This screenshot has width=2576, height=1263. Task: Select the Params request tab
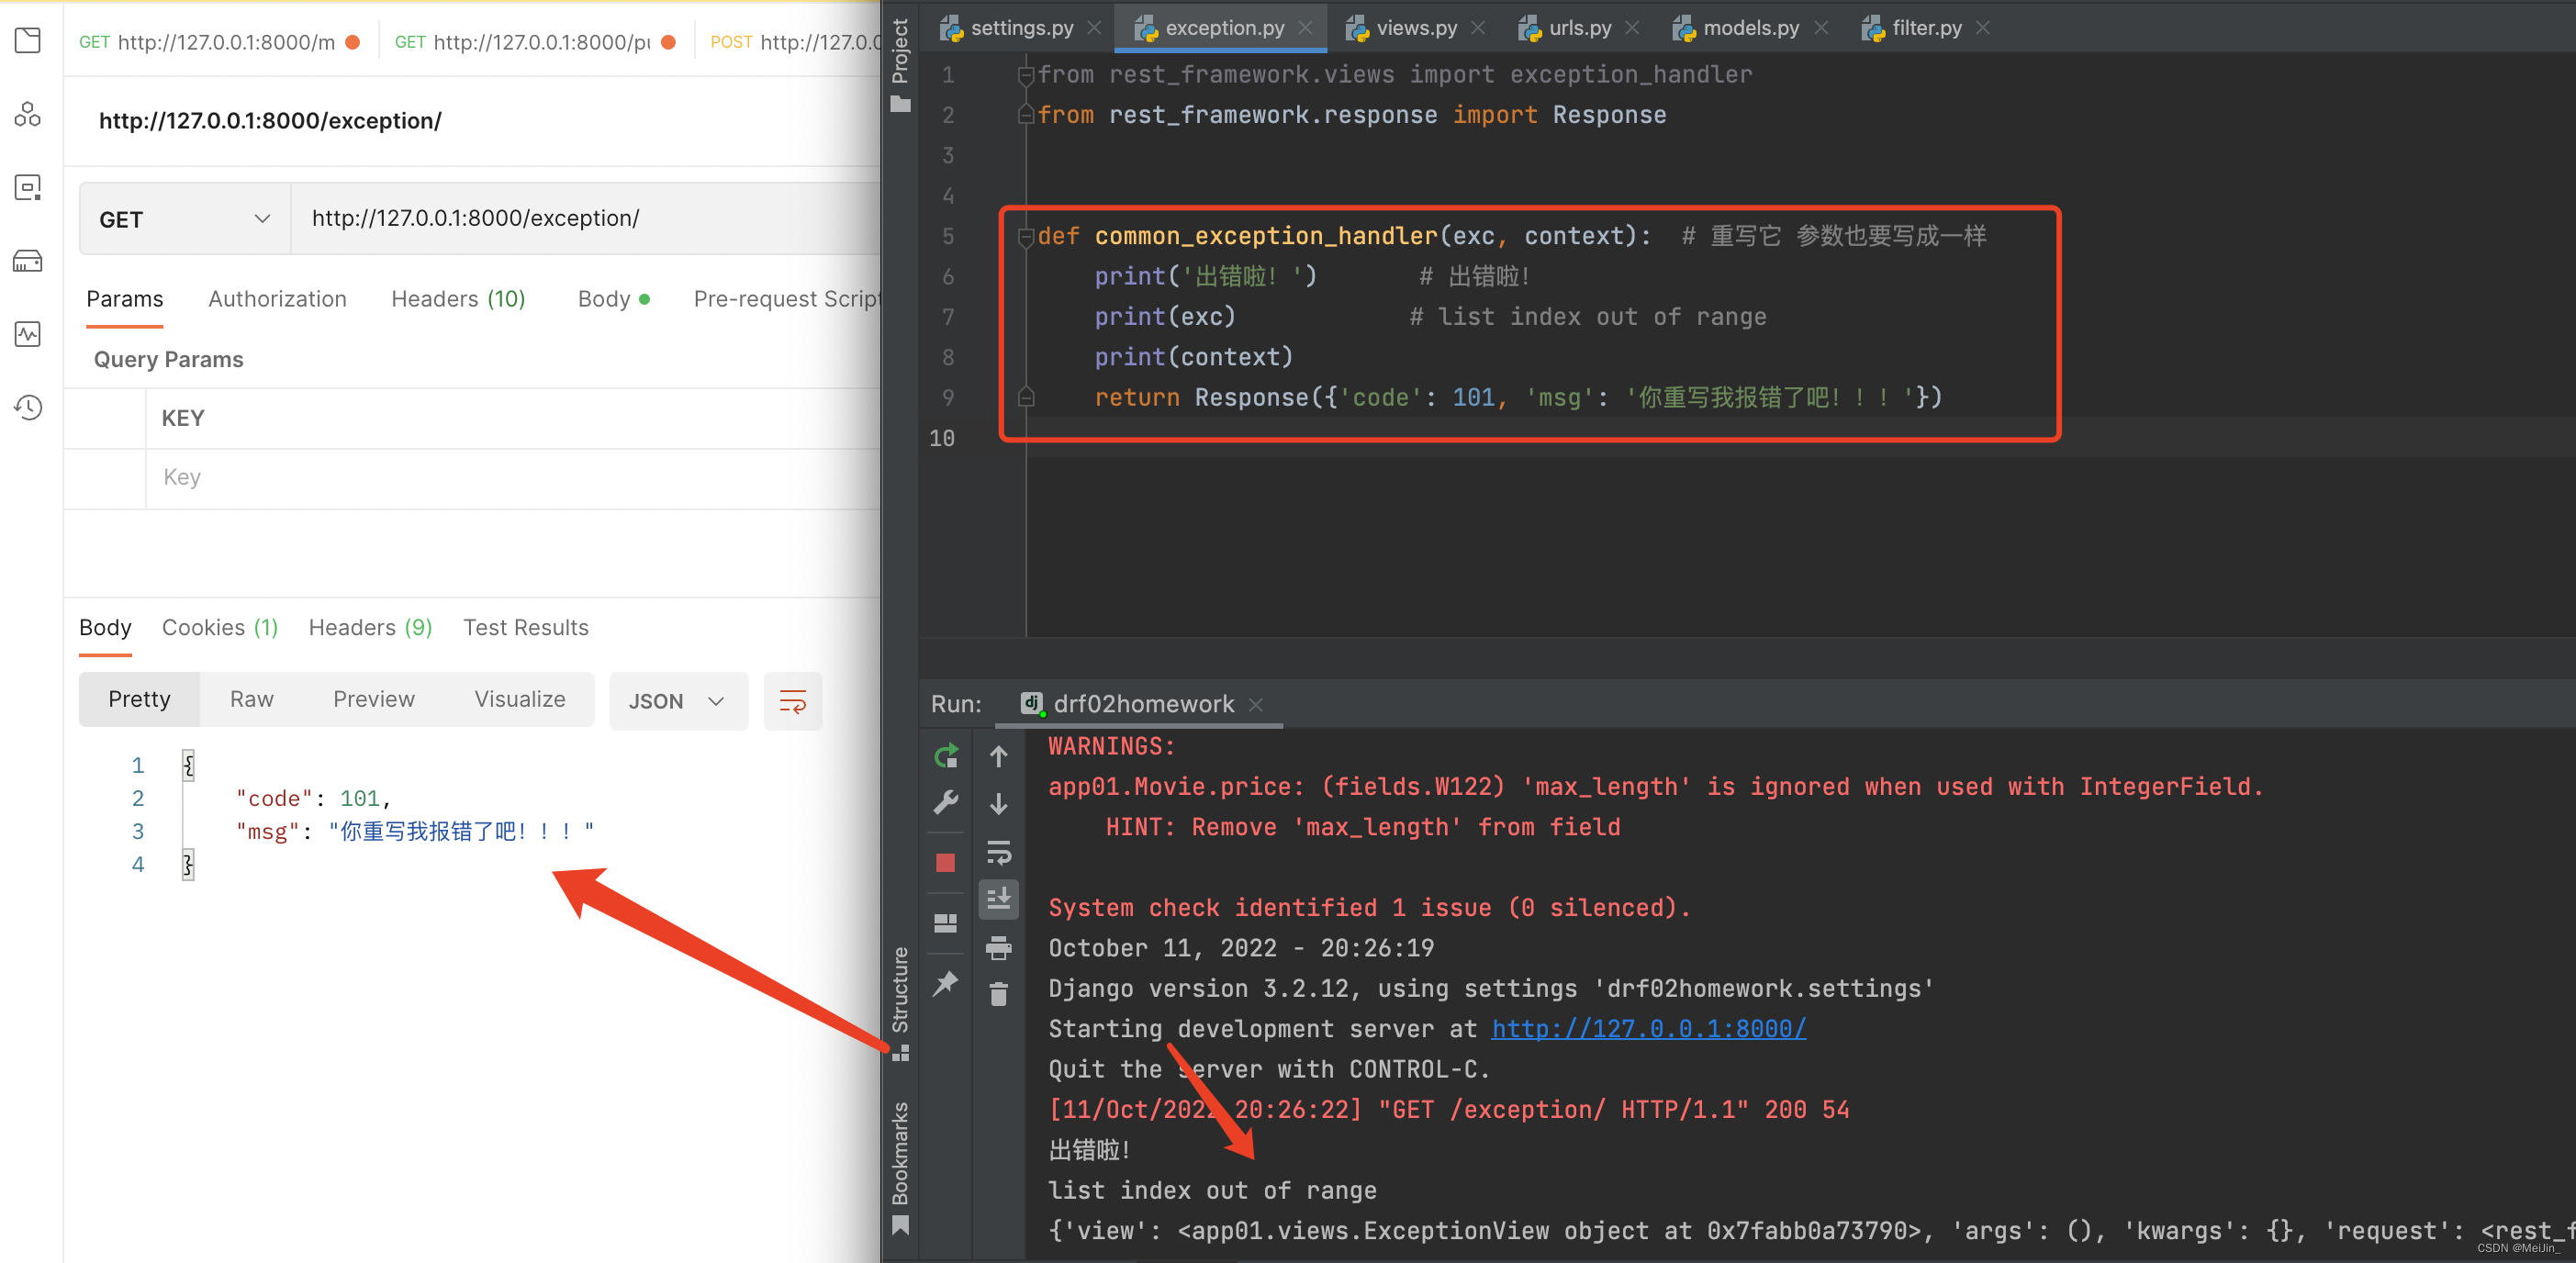(x=124, y=299)
